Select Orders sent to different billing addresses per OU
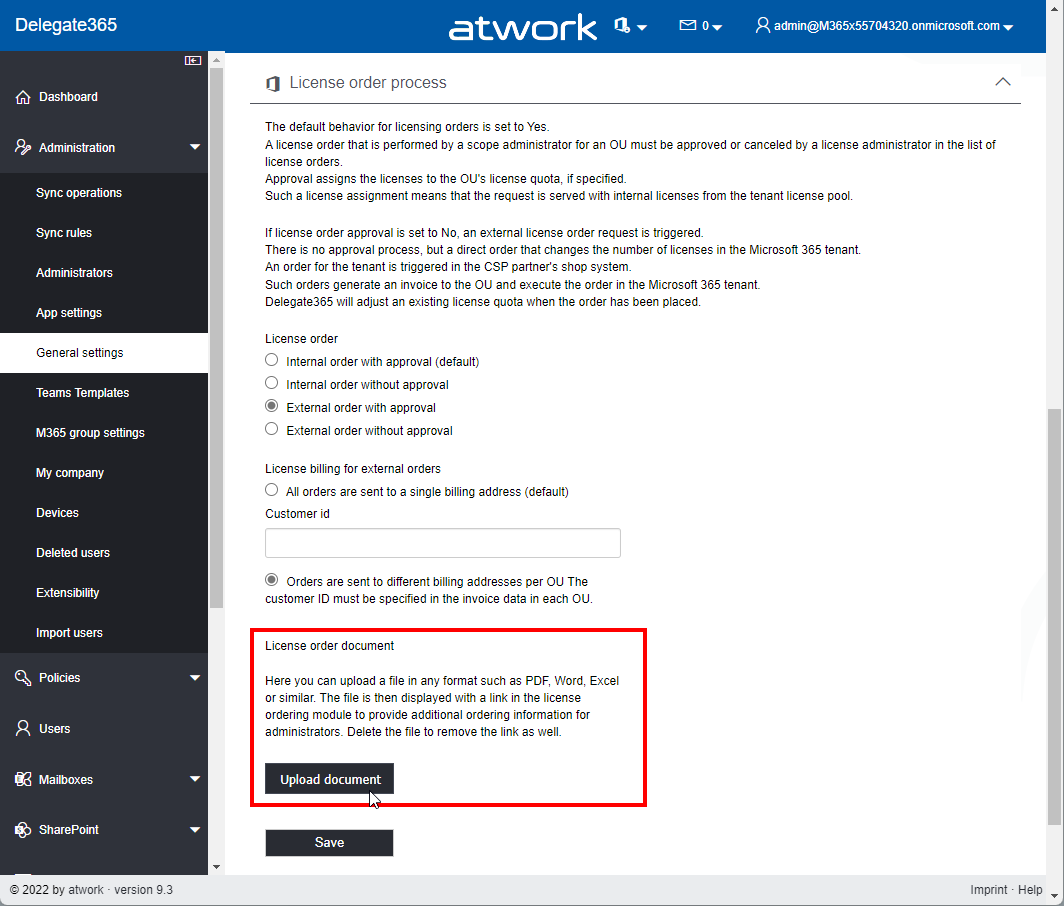The width and height of the screenshot is (1064, 906). click(x=271, y=580)
